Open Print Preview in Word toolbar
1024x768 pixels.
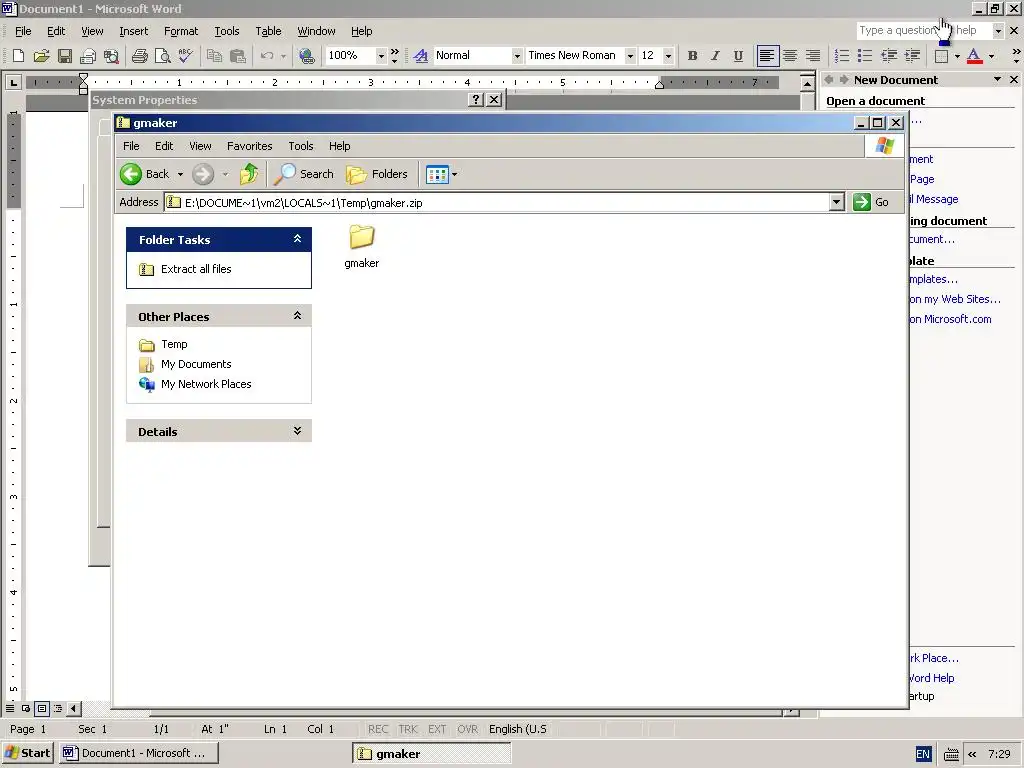(162, 56)
